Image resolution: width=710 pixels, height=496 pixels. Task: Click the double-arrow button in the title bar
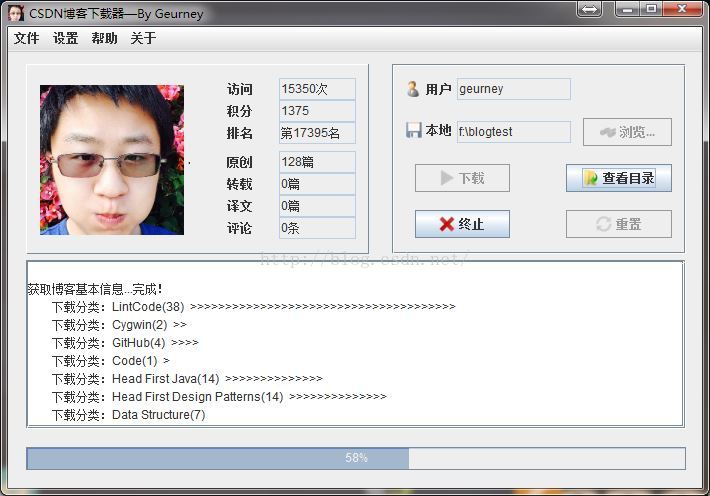pyautogui.click(x=589, y=9)
